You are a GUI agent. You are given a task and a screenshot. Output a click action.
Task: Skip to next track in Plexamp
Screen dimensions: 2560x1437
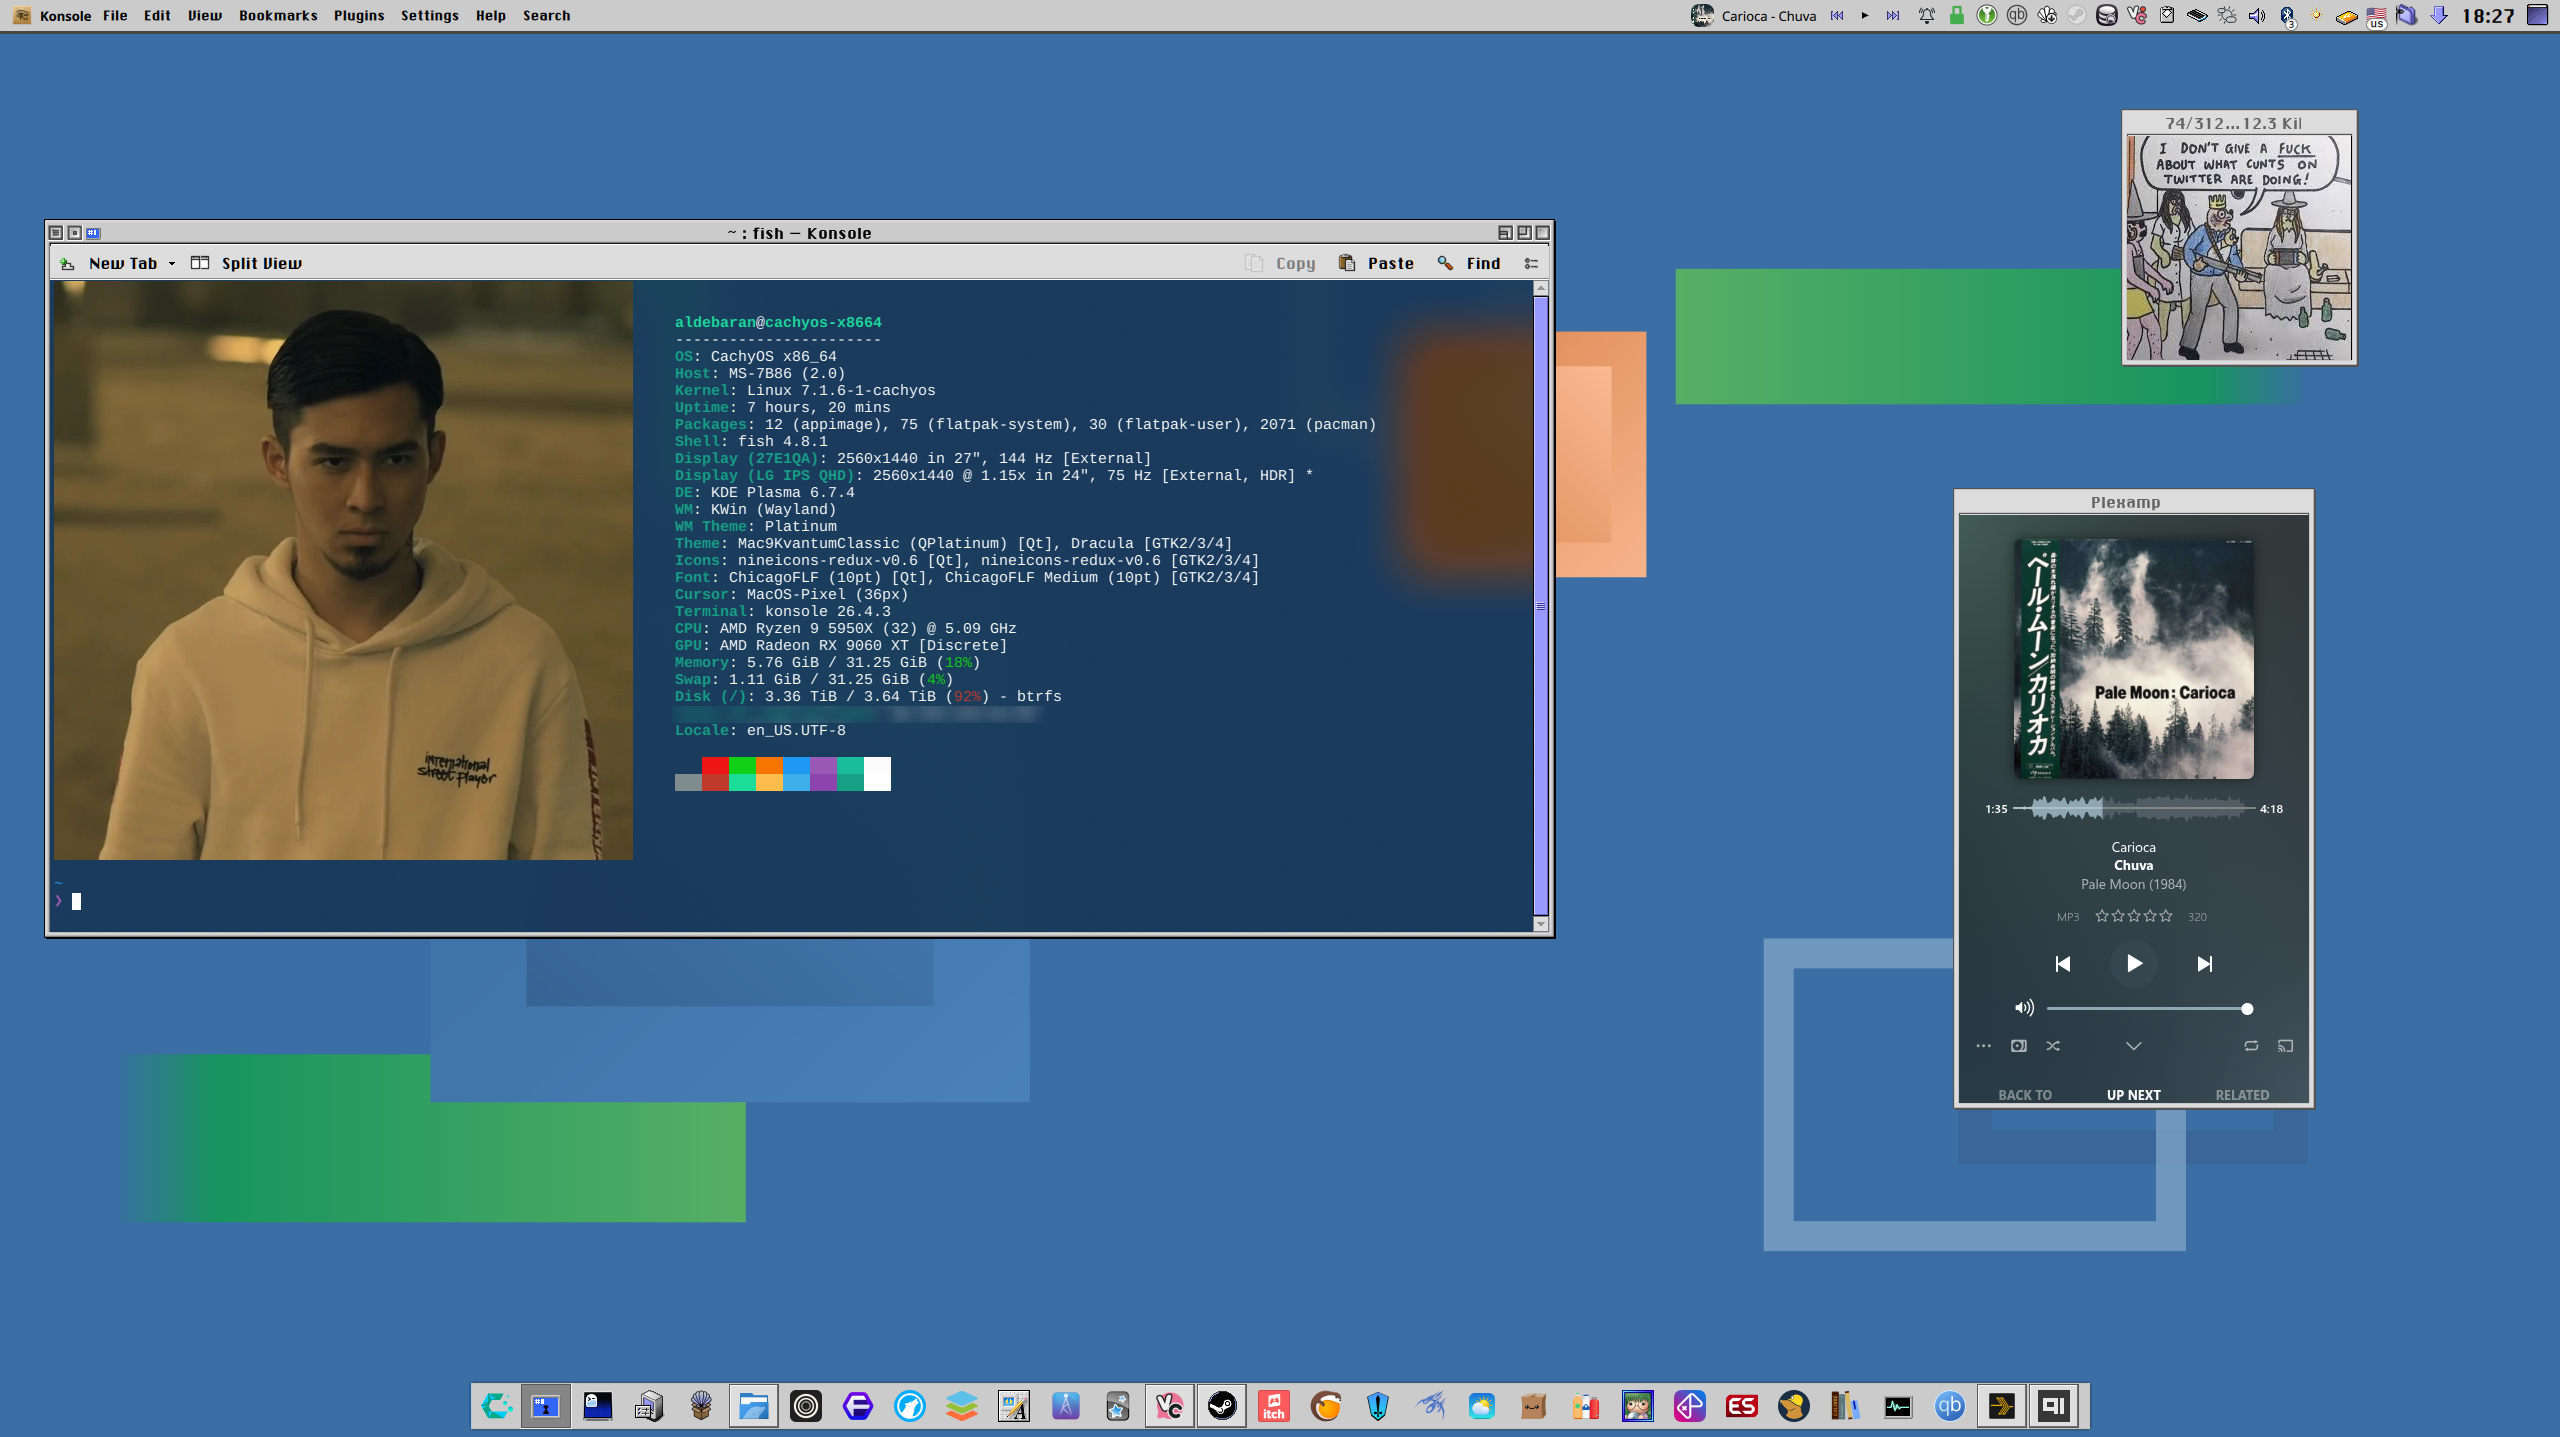pyautogui.click(x=2204, y=964)
